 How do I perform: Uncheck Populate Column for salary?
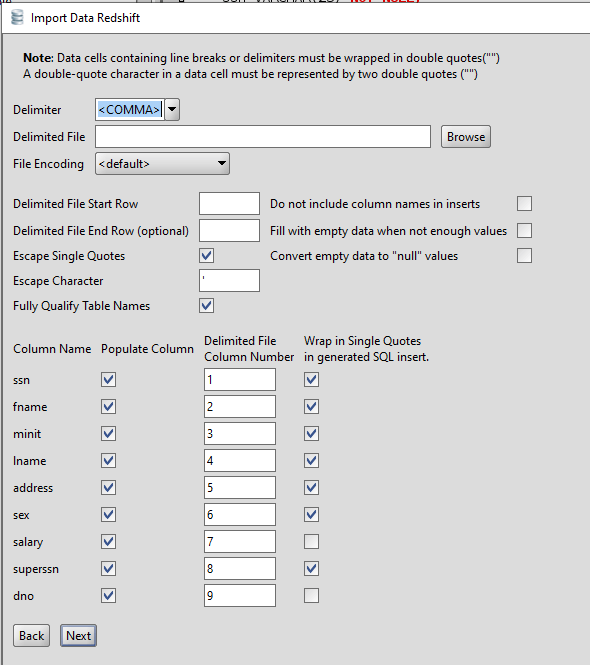coord(109,542)
